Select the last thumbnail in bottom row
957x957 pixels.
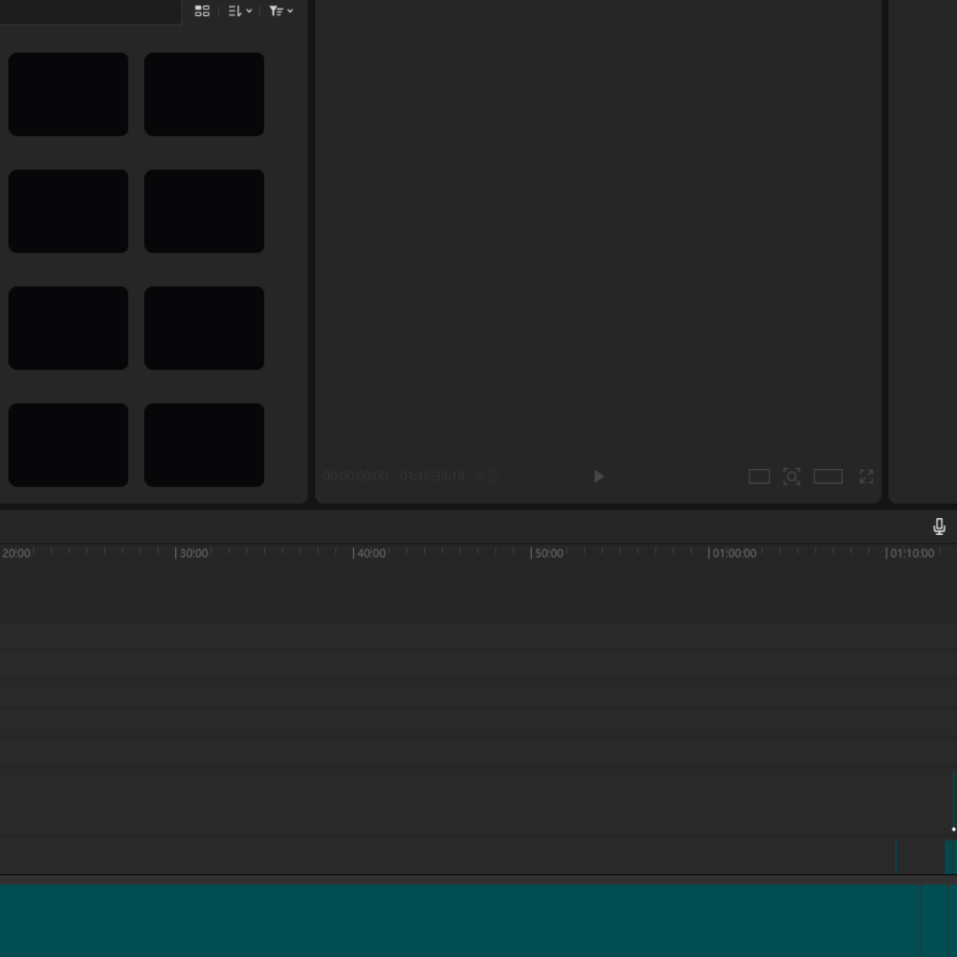pyautogui.click(x=204, y=444)
